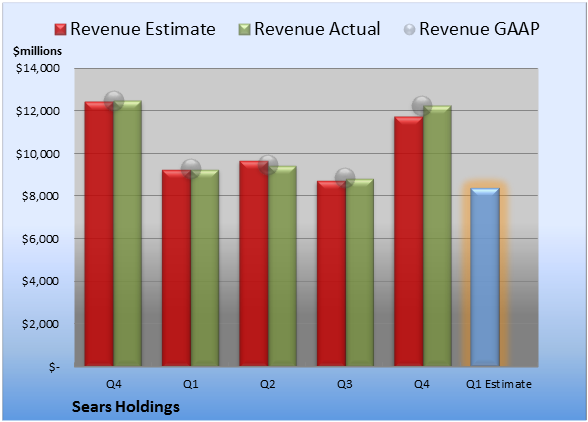This screenshot has width=588, height=422.
Task: Click the GAAP marker above Q2 bars
Action: pyautogui.click(x=268, y=165)
